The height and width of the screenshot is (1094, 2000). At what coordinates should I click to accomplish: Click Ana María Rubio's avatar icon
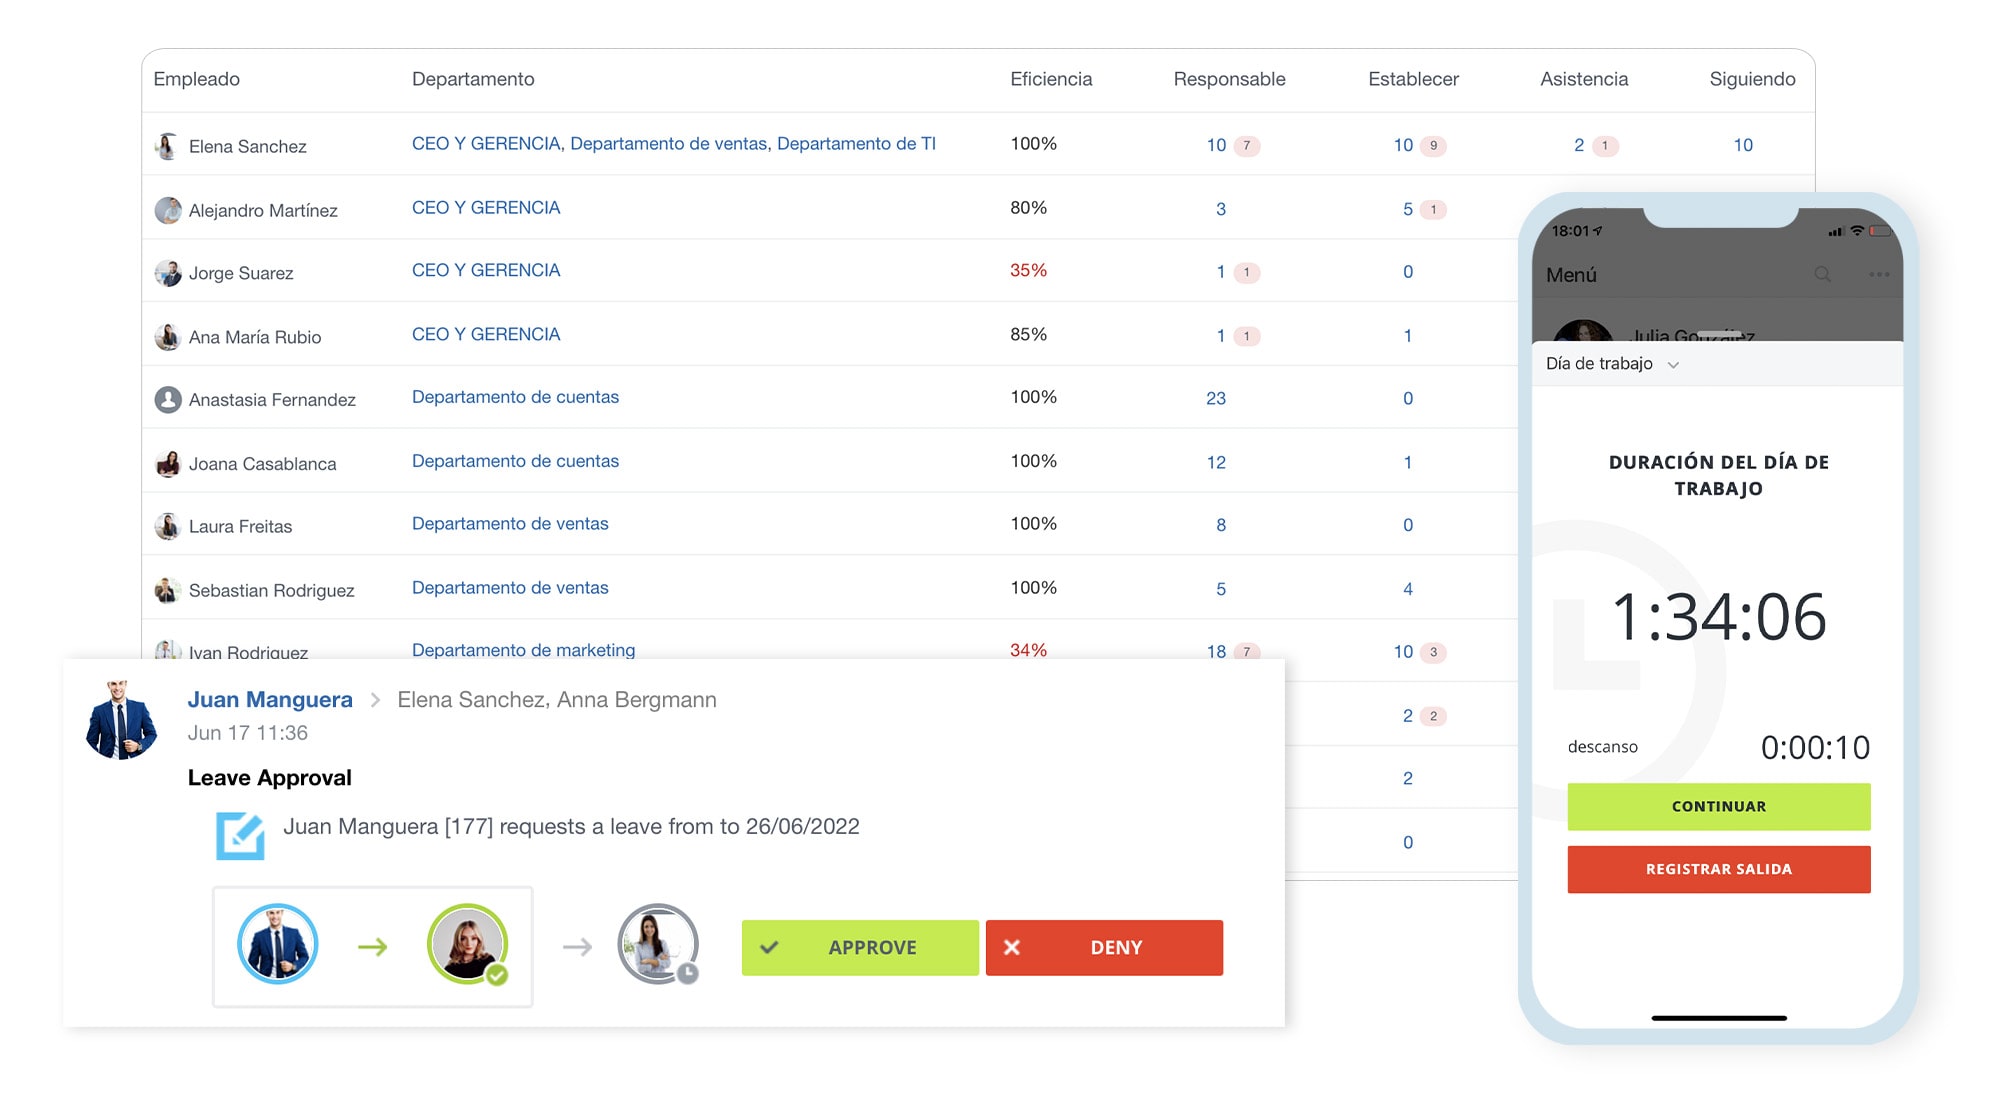click(167, 337)
